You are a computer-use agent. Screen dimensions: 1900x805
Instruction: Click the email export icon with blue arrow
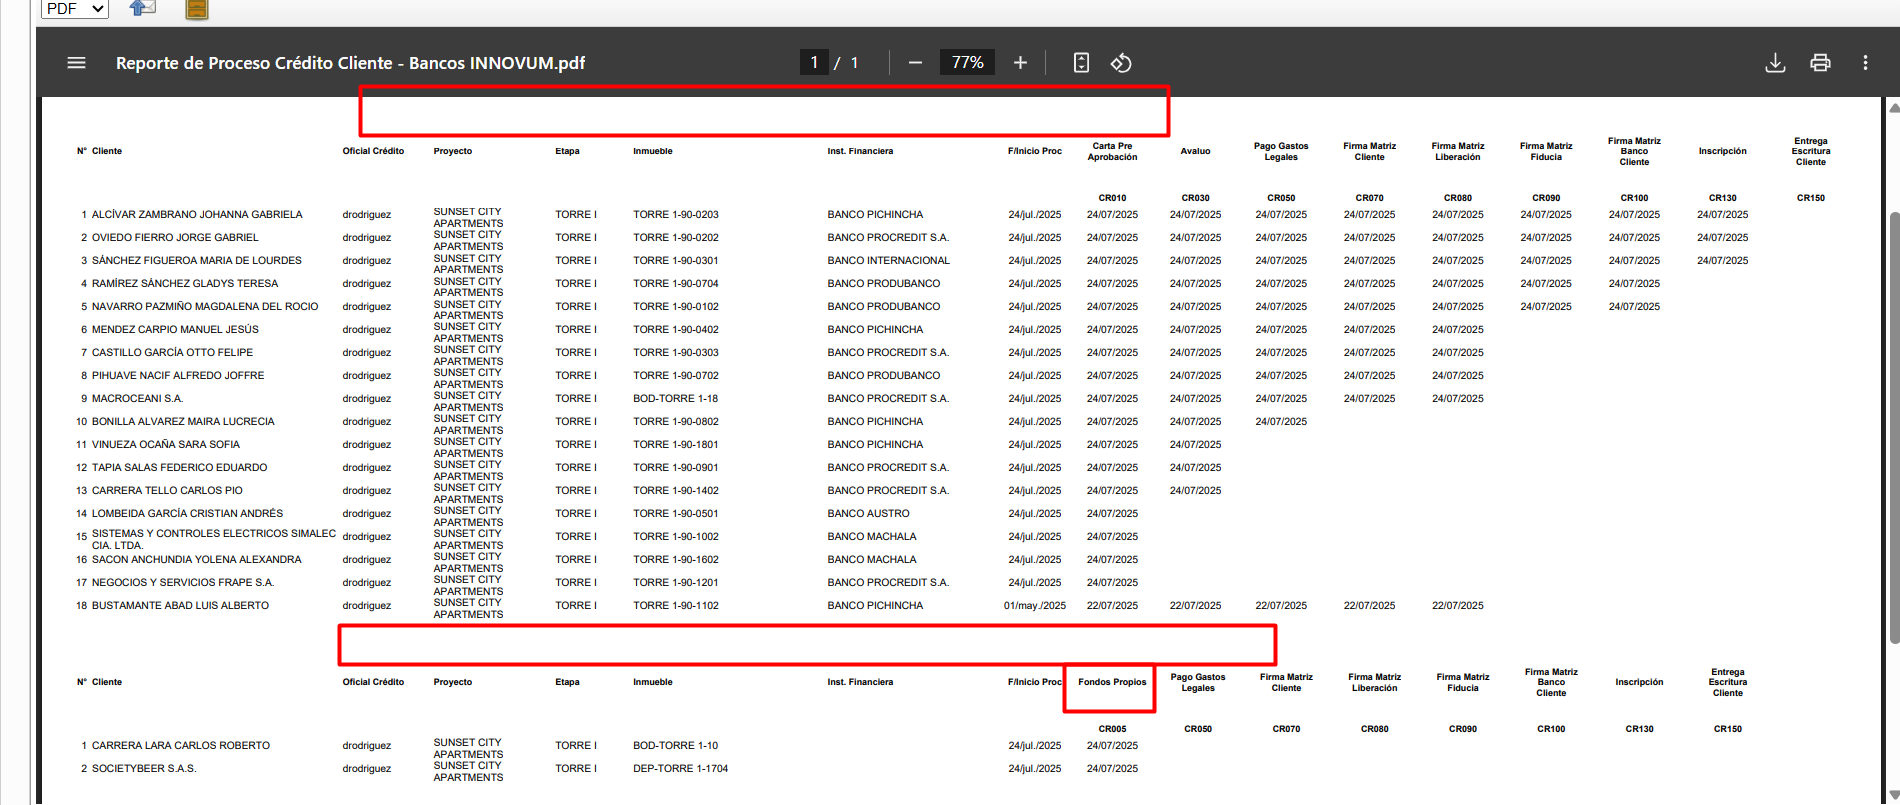coord(143,9)
